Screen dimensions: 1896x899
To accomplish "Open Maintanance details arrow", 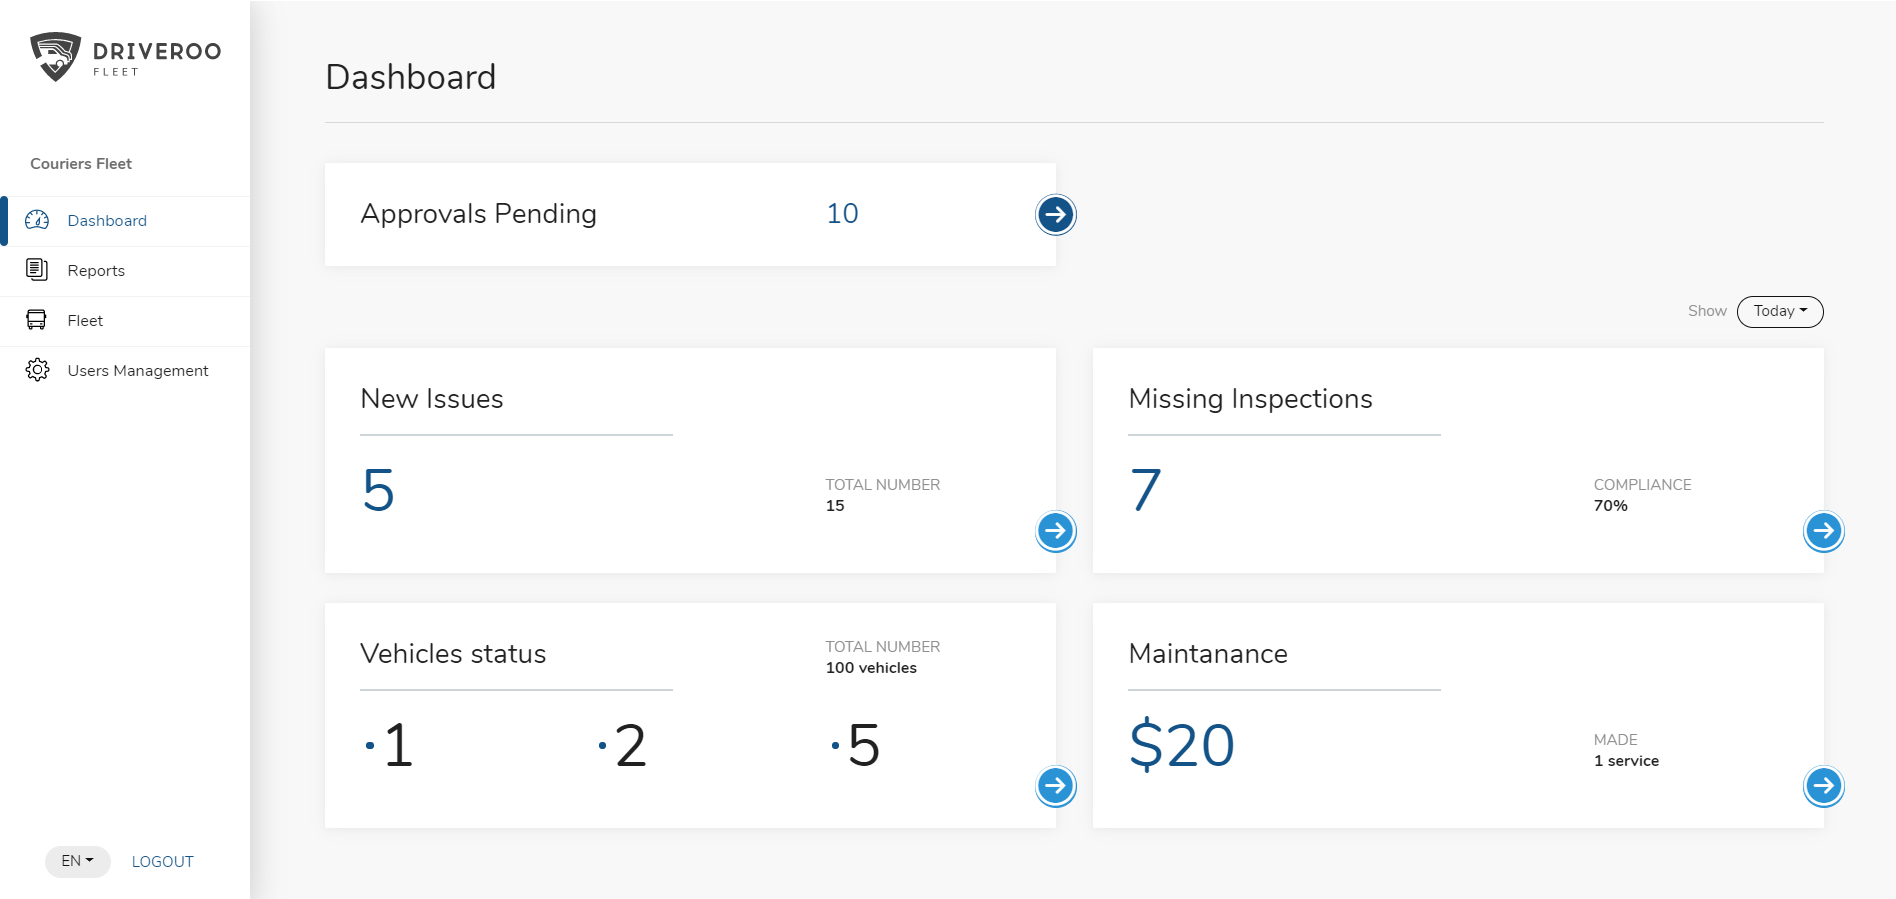I will pyautogui.click(x=1823, y=786).
